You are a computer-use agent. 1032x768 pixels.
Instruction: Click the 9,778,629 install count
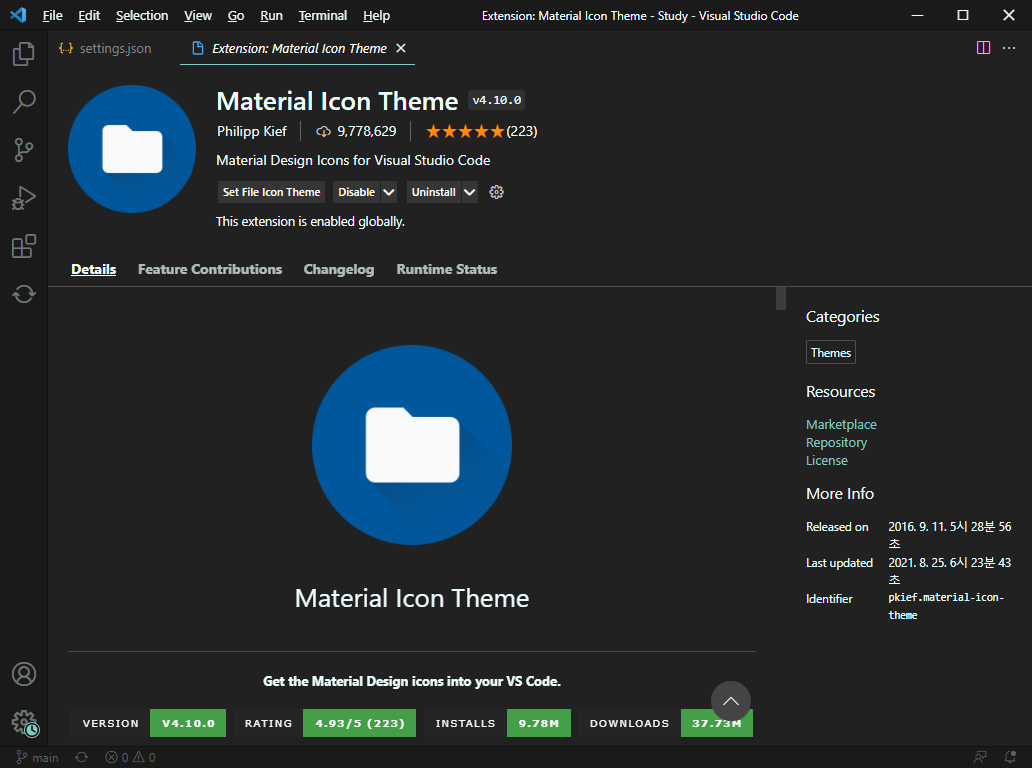tap(367, 132)
